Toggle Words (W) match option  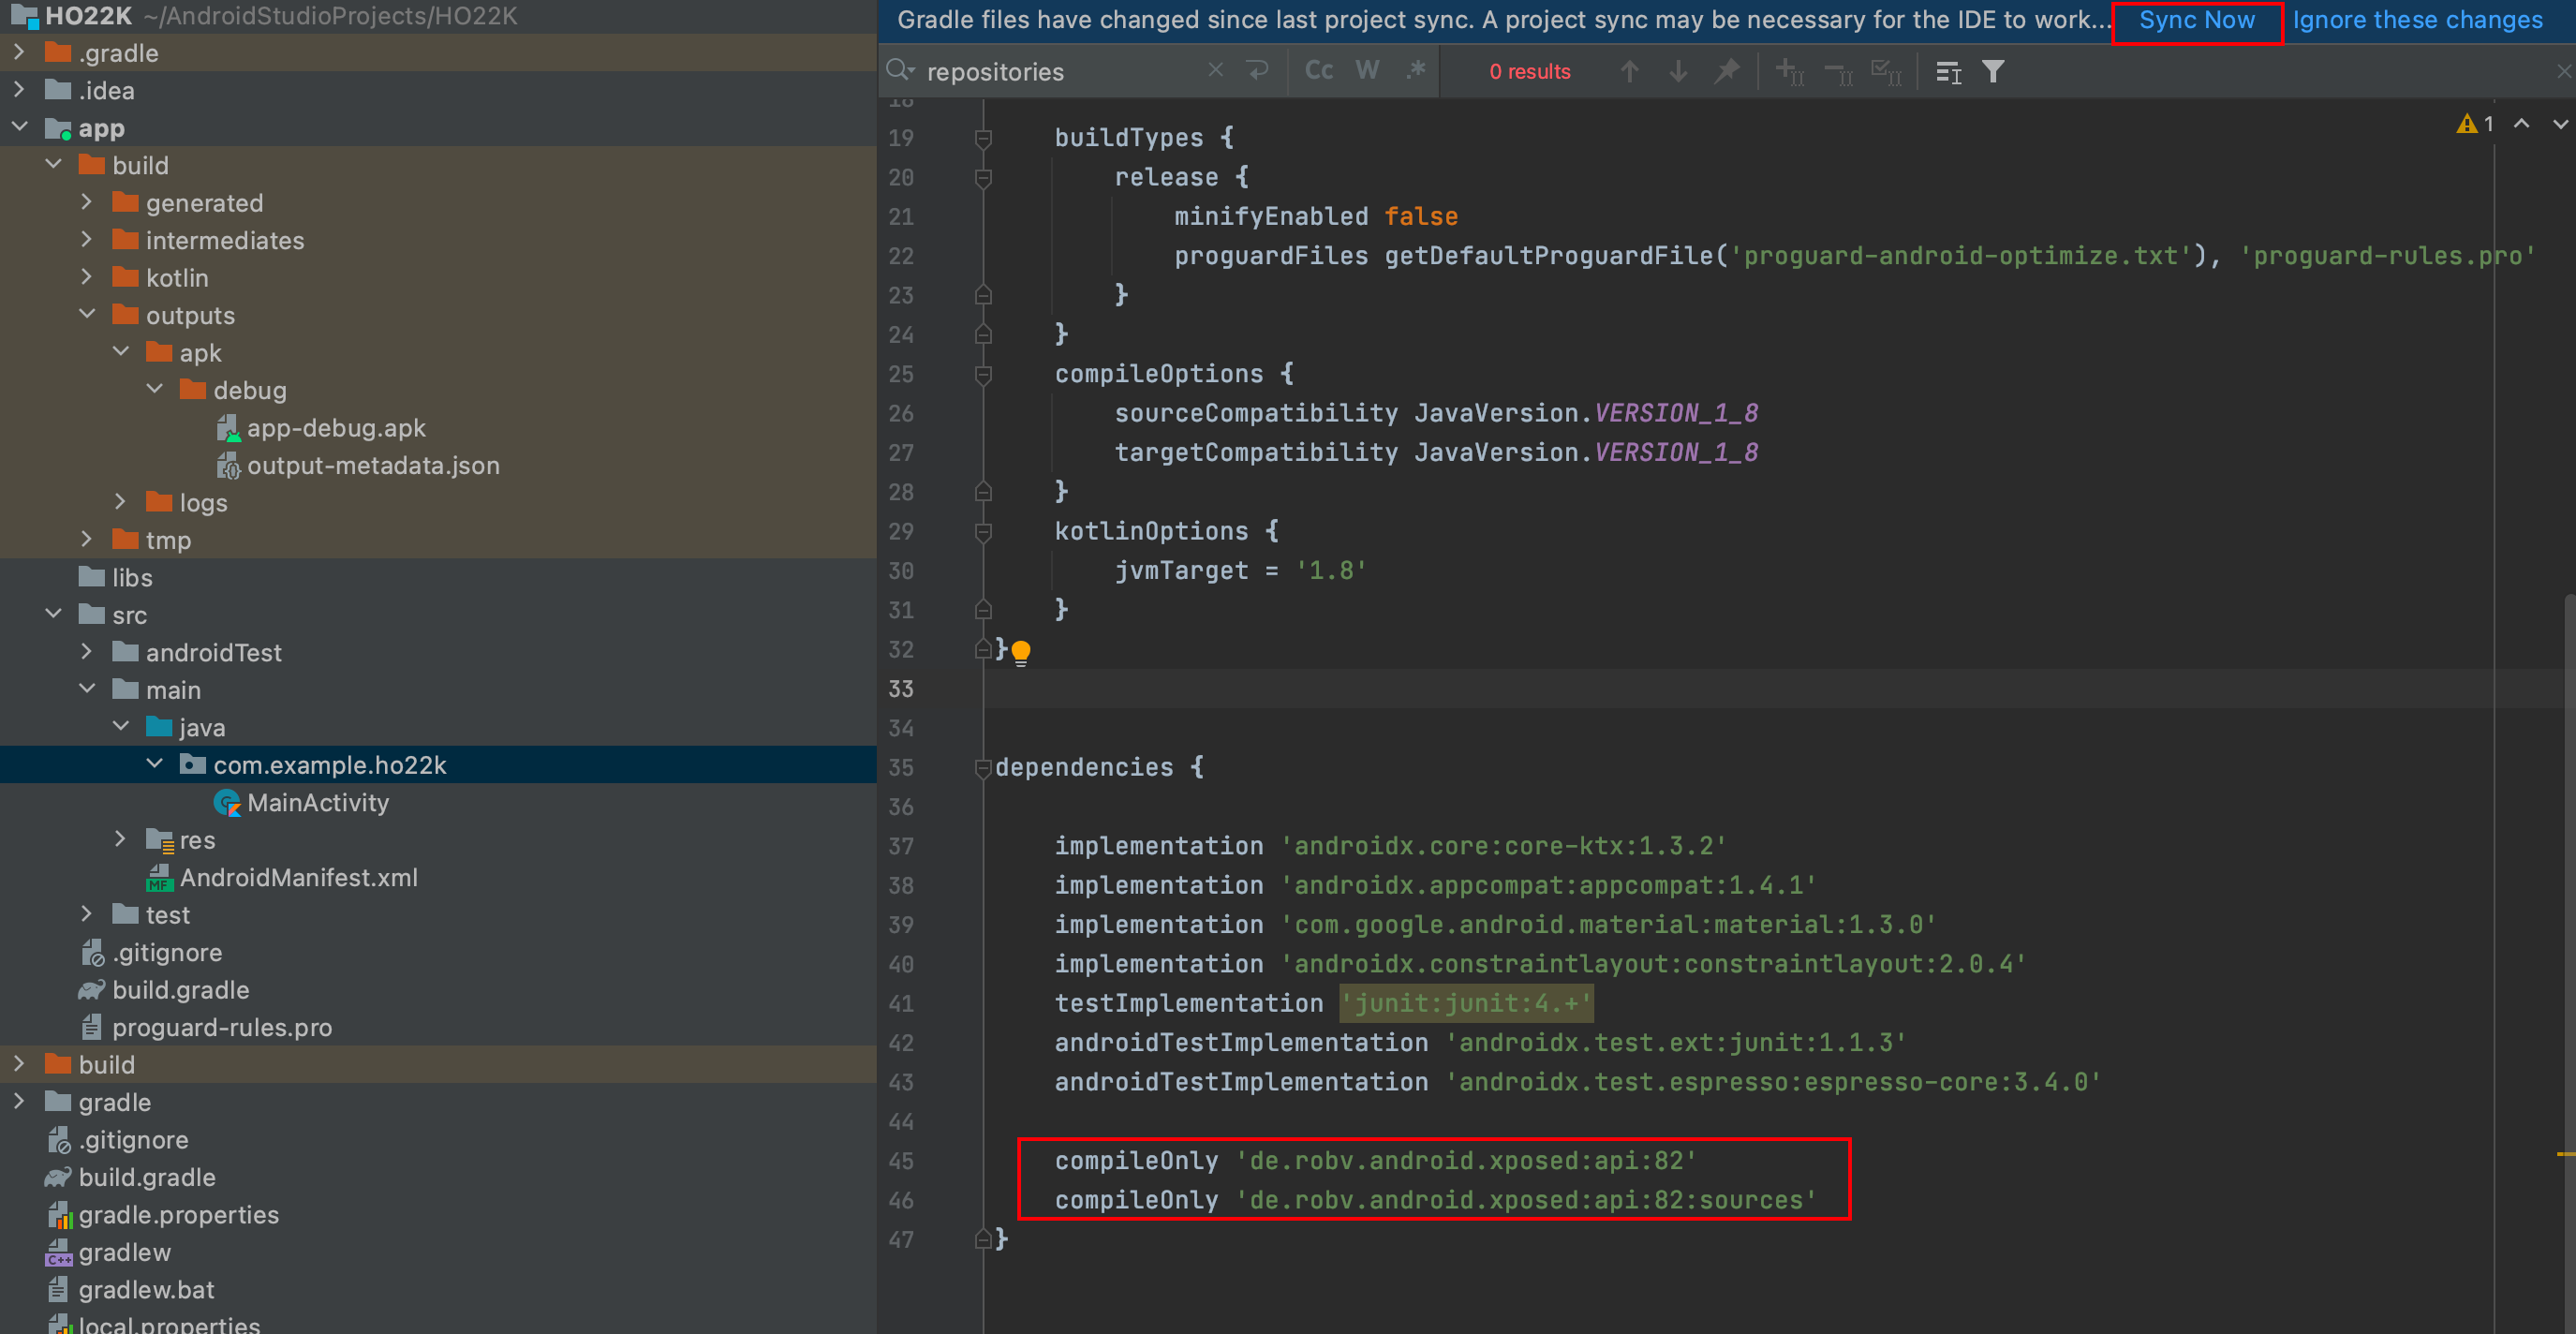click(x=1367, y=71)
